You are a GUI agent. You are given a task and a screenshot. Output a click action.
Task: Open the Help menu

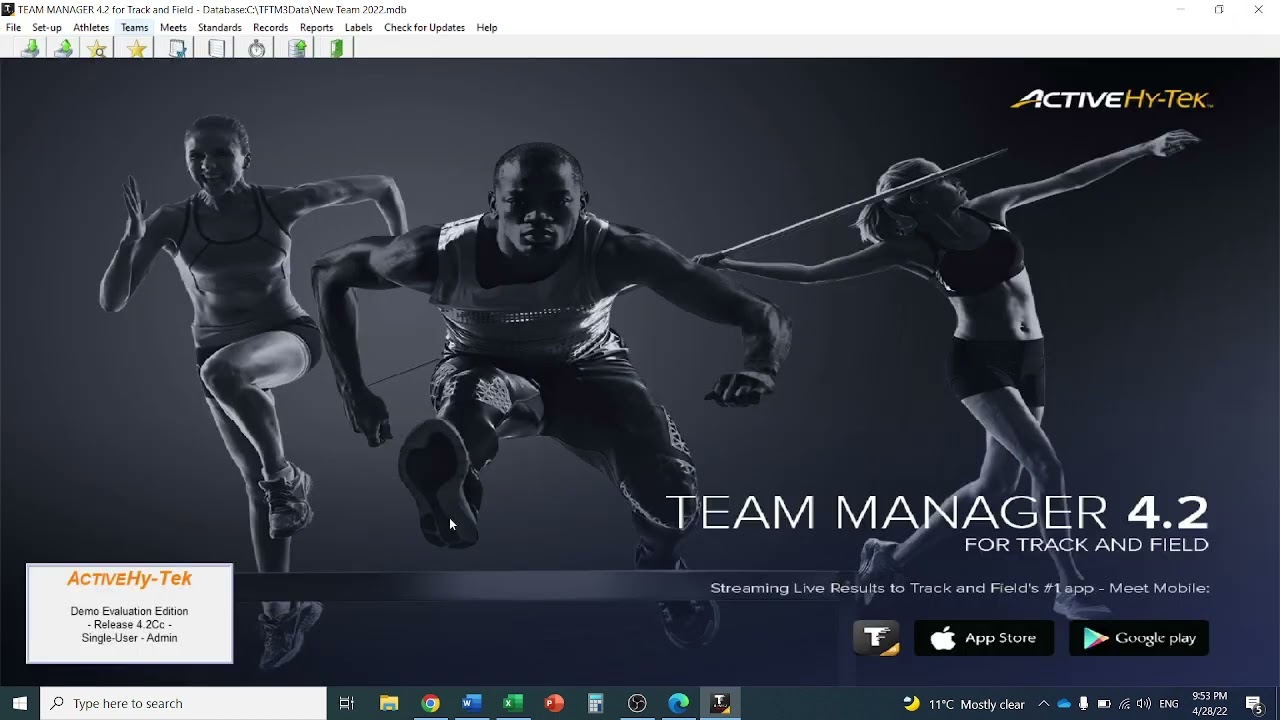(x=487, y=27)
